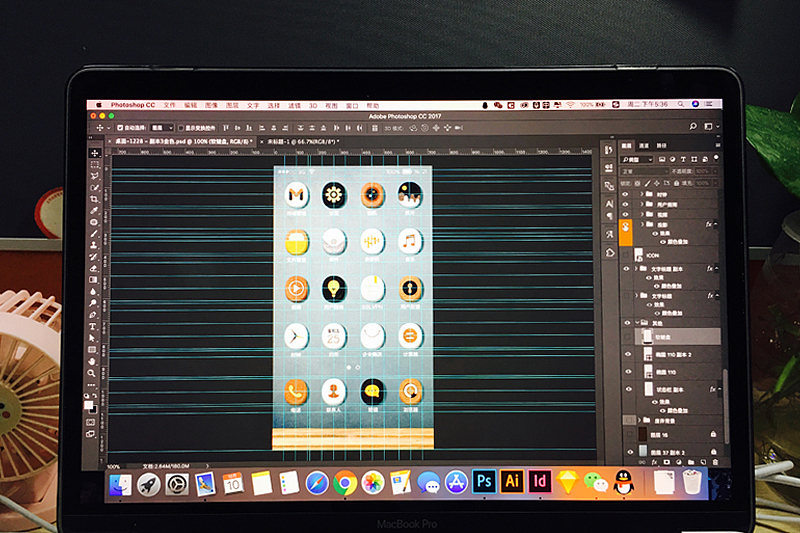Expand the 文字标题 副本 group
Image resolution: width=800 pixels, height=533 pixels.
coord(636,268)
